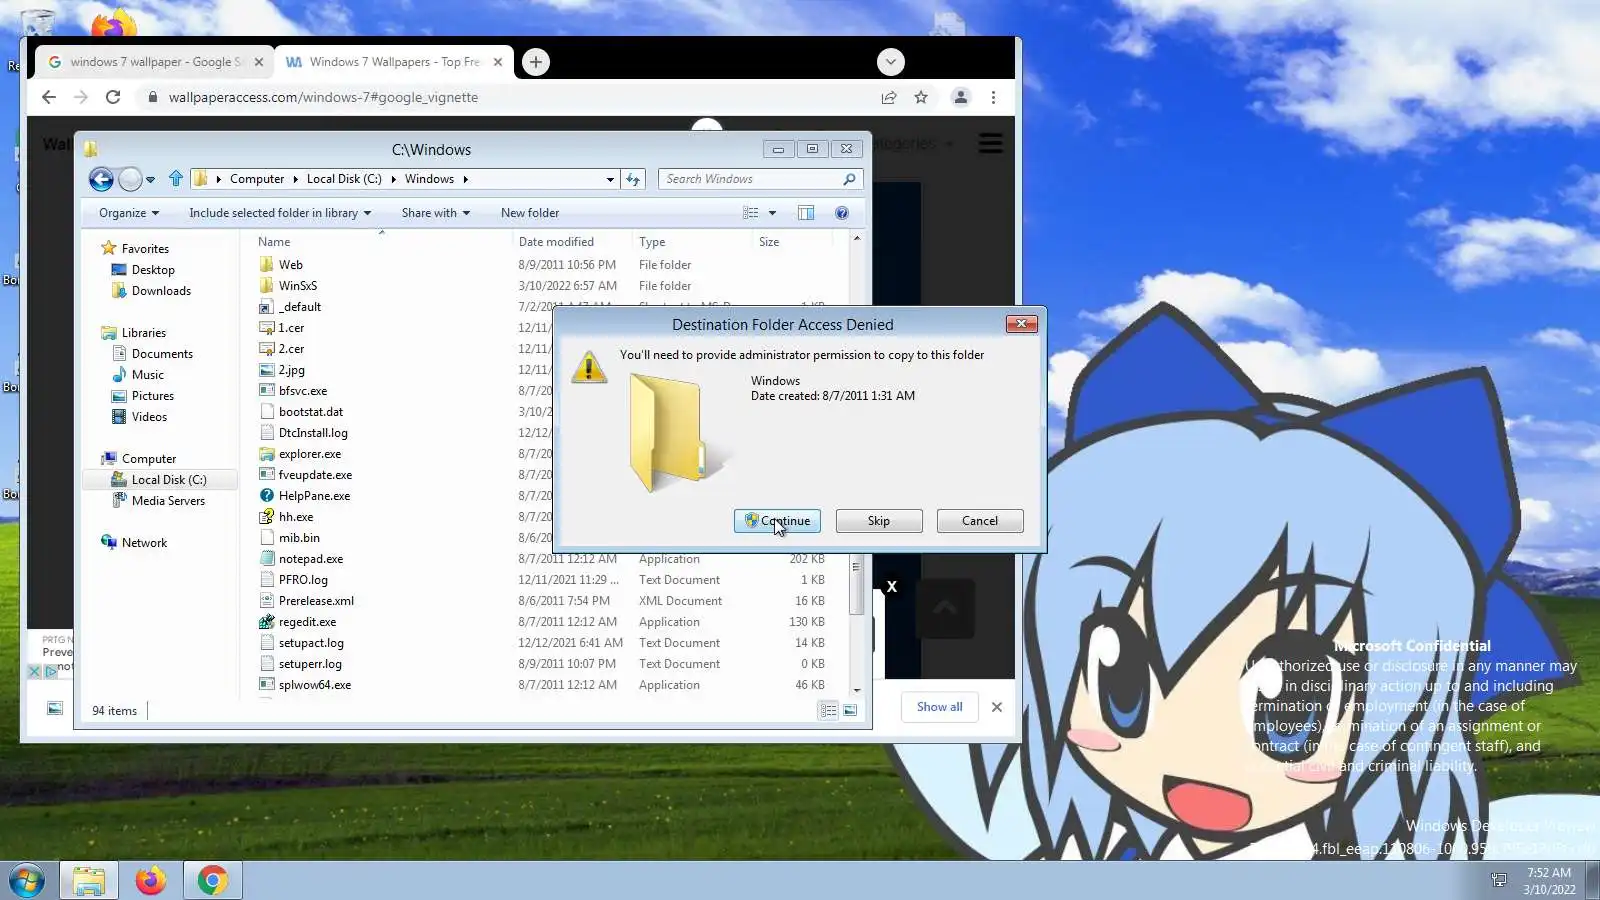The image size is (1600, 900).
Task: Expand the recent pages arrow near Back button
Action: coord(150,180)
